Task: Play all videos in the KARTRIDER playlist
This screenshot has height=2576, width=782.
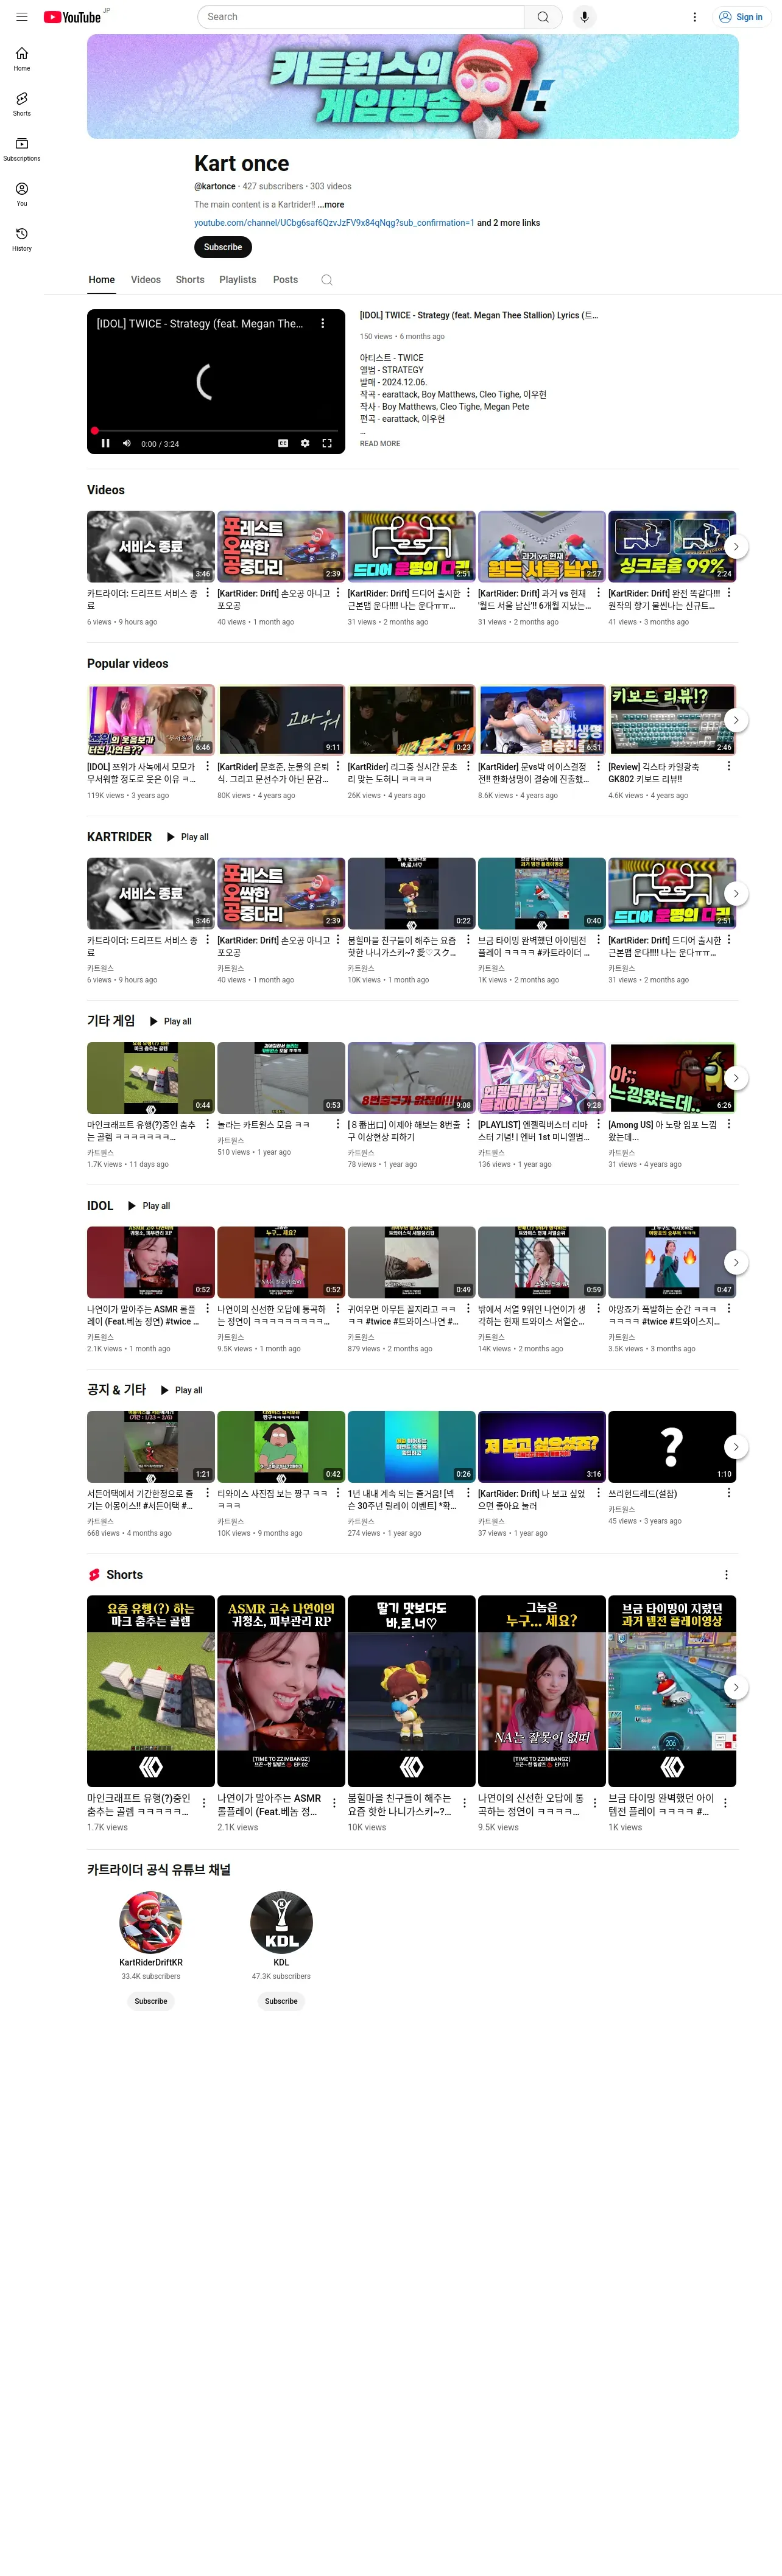Action: [187, 837]
